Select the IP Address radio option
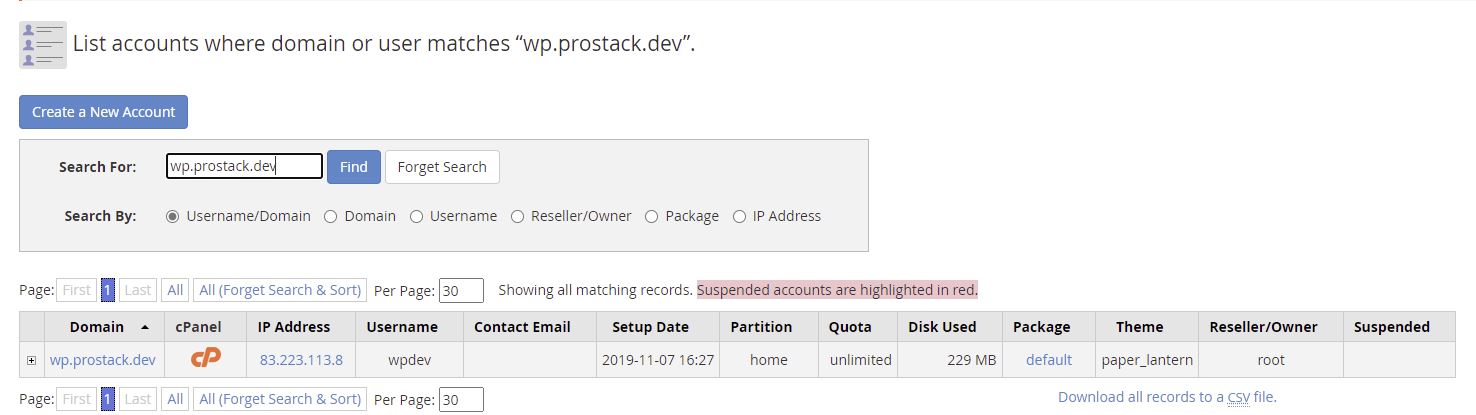Viewport: 1476px width, 415px height. [739, 216]
